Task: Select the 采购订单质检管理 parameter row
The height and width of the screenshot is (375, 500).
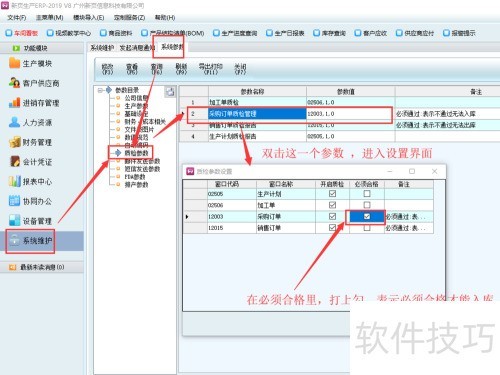Action: click(x=340, y=114)
